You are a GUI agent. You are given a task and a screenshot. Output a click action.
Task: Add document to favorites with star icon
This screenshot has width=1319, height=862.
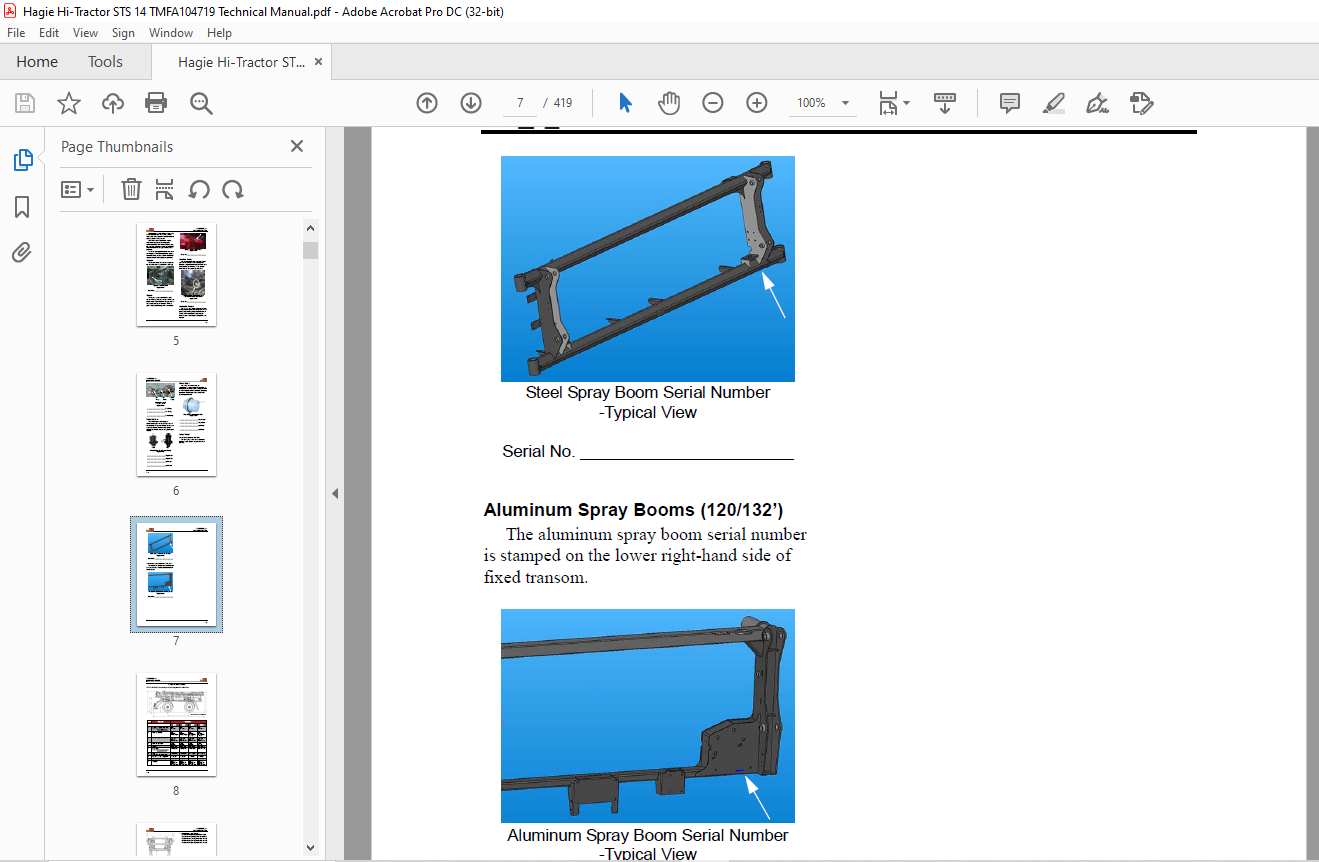coord(69,103)
